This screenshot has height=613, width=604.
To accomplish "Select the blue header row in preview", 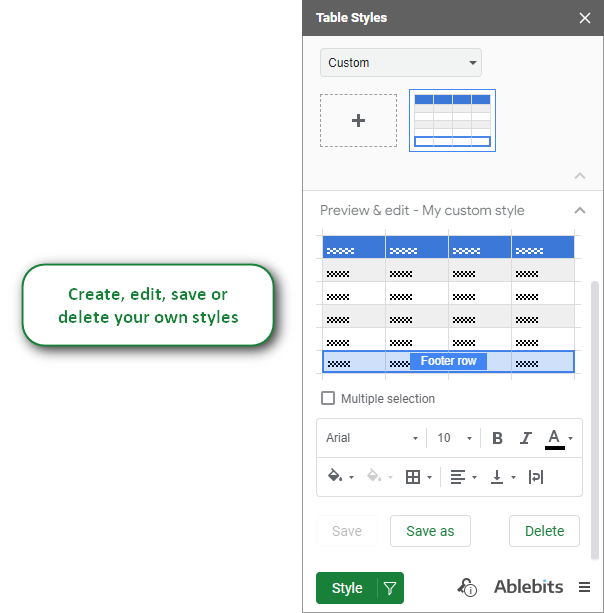I will coord(448,247).
